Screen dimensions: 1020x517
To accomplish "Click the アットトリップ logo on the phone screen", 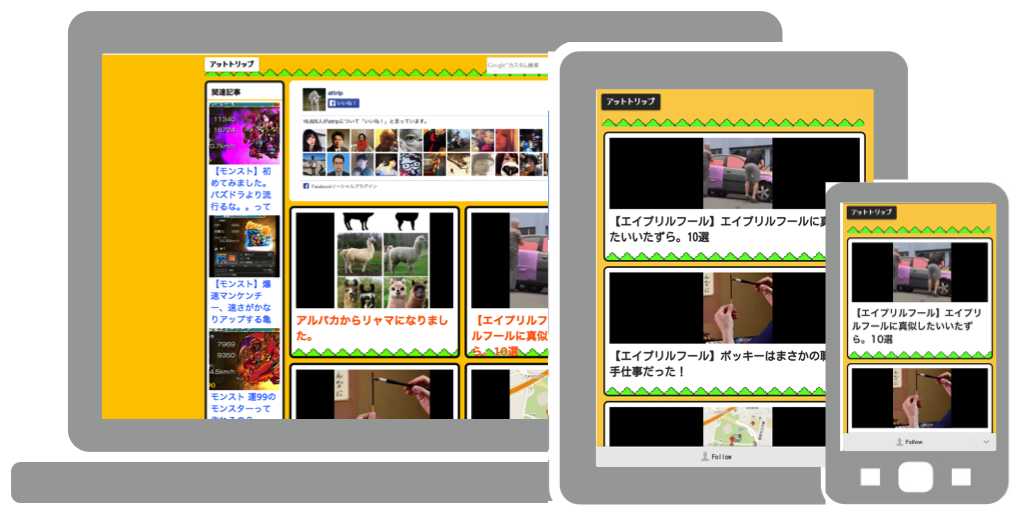I will tap(870, 212).
